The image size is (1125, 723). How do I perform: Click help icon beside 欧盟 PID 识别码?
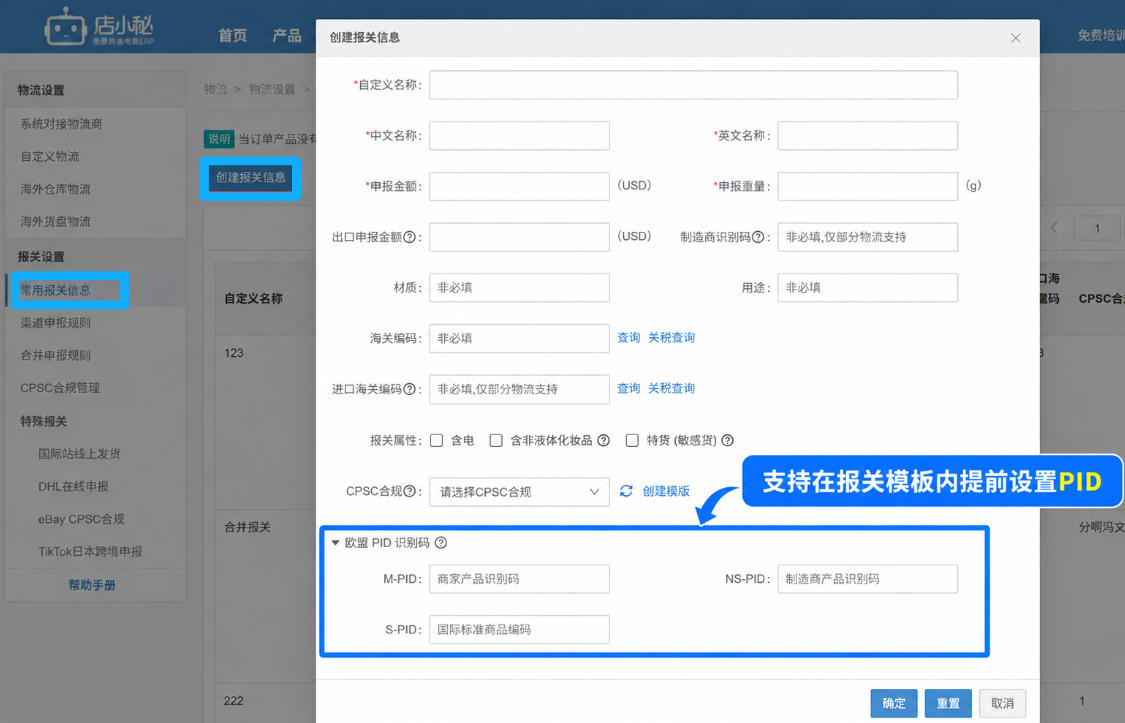coord(441,543)
